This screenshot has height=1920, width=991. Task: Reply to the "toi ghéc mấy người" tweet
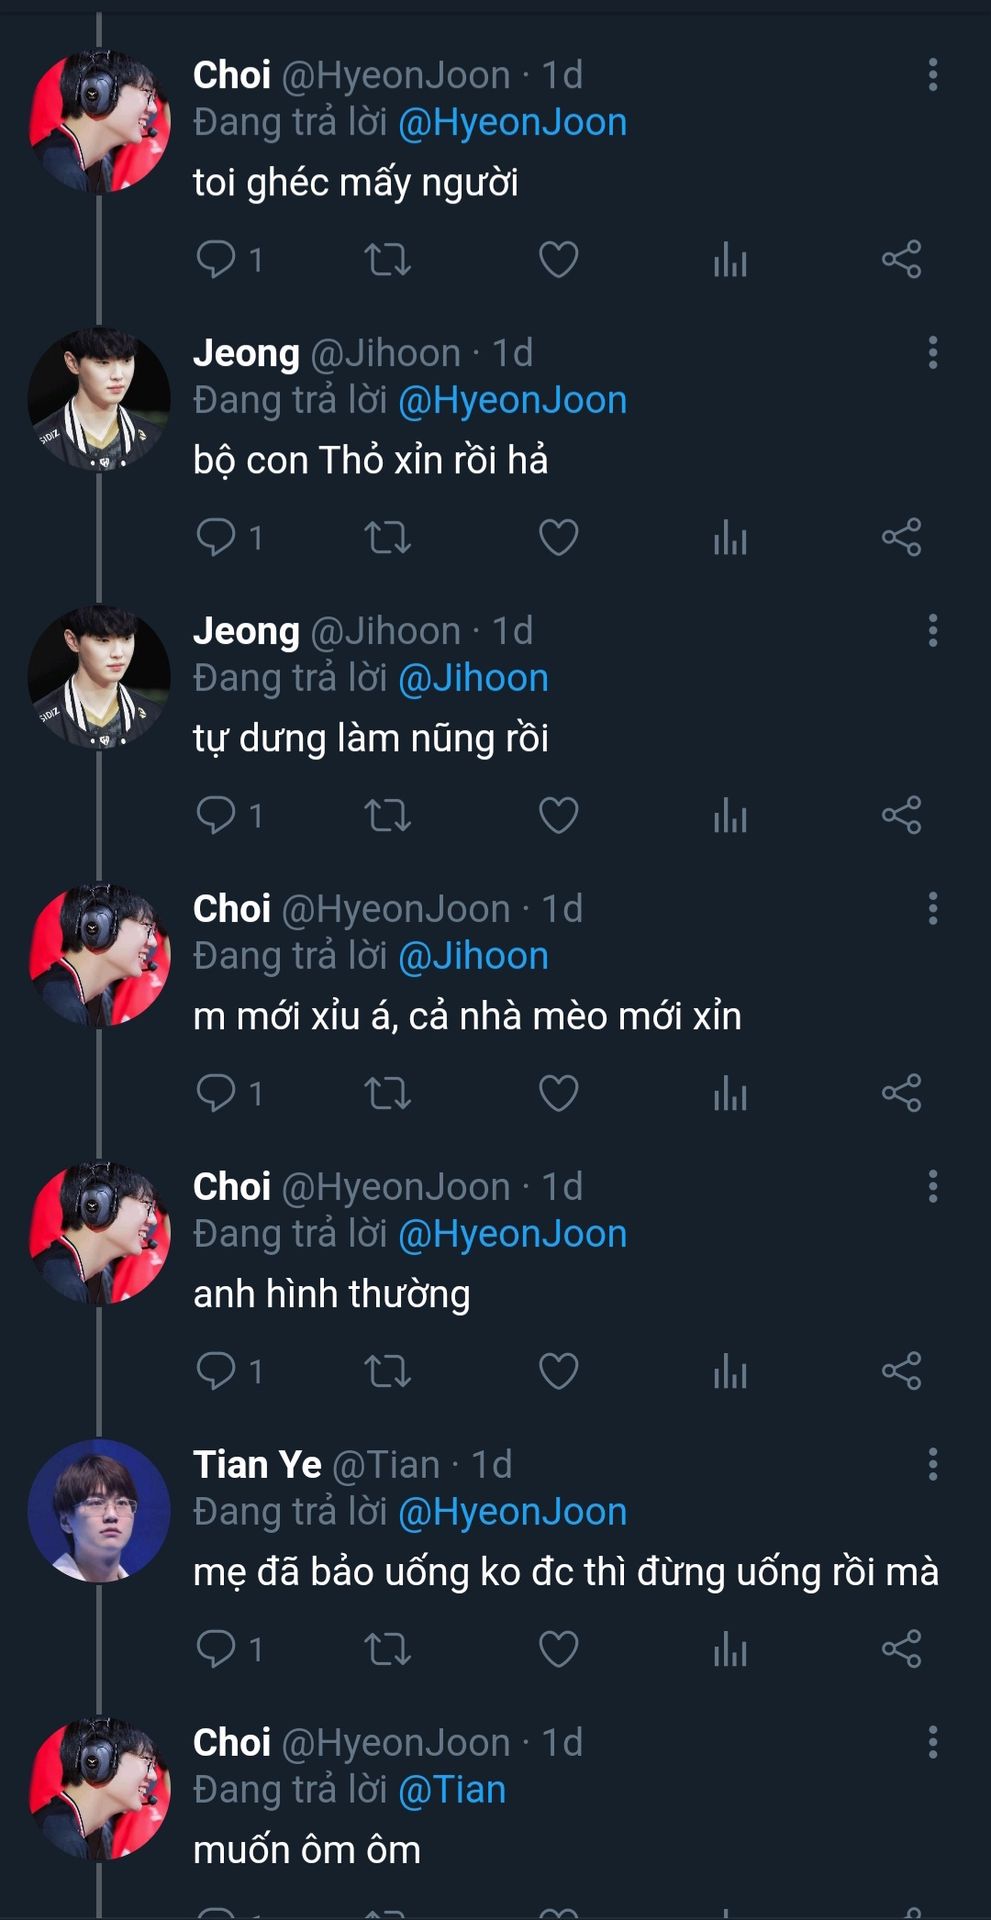(x=216, y=259)
